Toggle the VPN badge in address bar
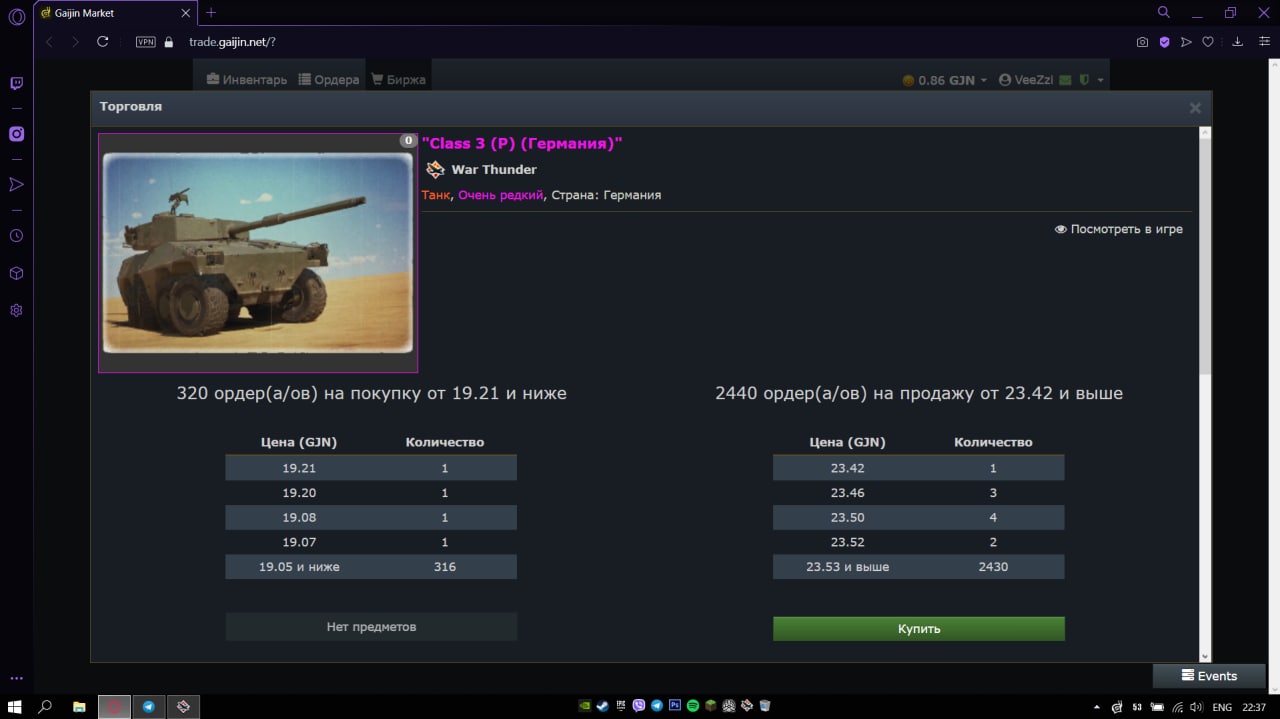Screen dimensions: 1280x719 (x=145, y=42)
